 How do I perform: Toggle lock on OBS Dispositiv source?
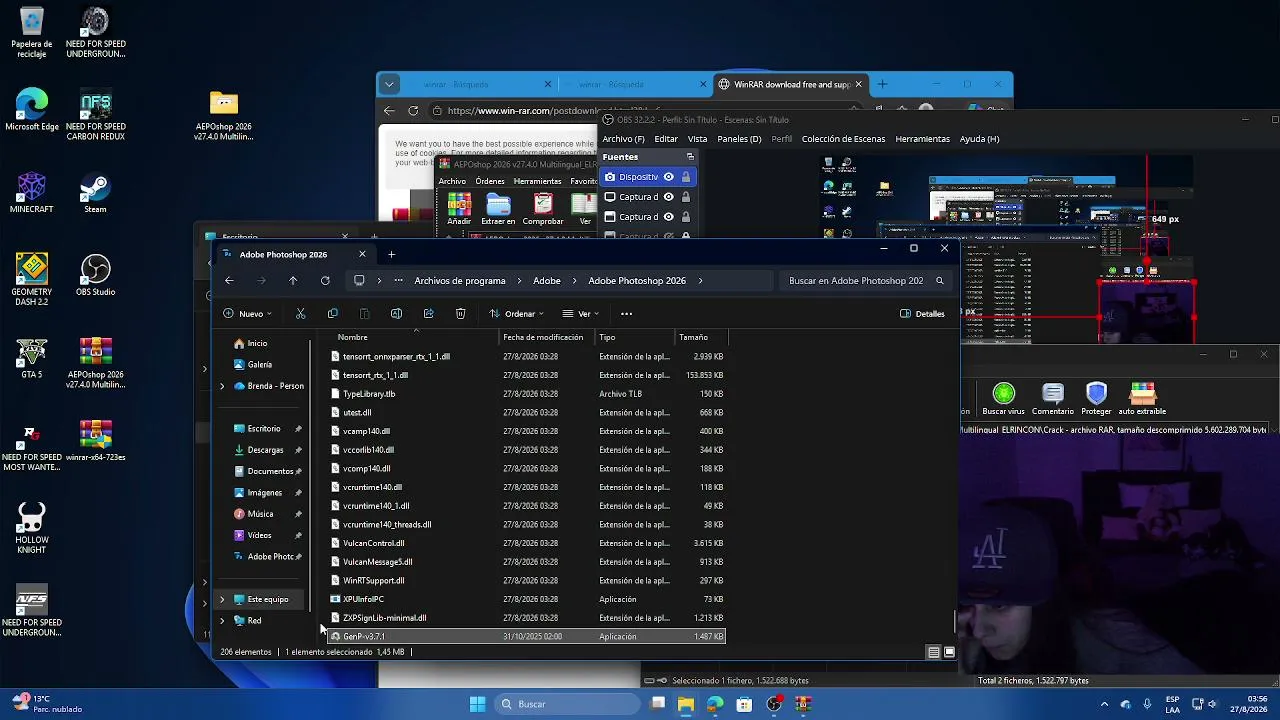click(686, 177)
